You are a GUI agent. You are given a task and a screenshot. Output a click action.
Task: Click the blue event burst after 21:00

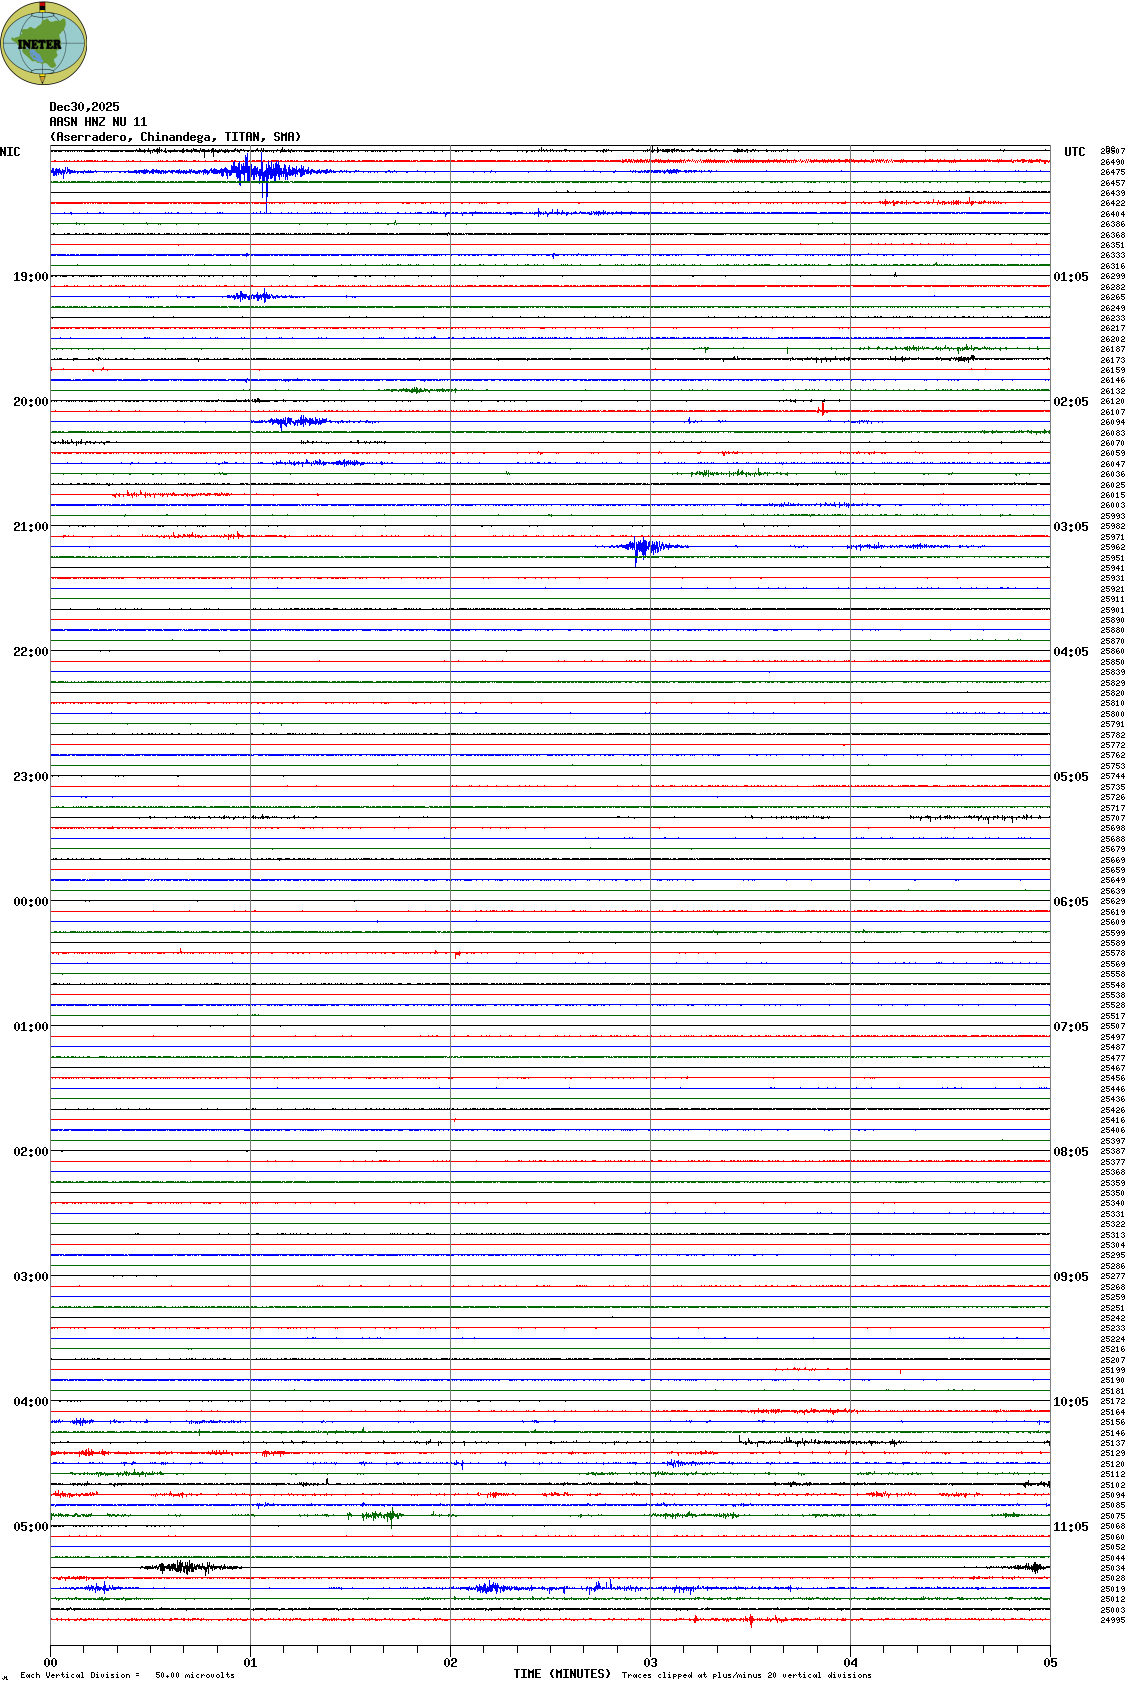642,546
